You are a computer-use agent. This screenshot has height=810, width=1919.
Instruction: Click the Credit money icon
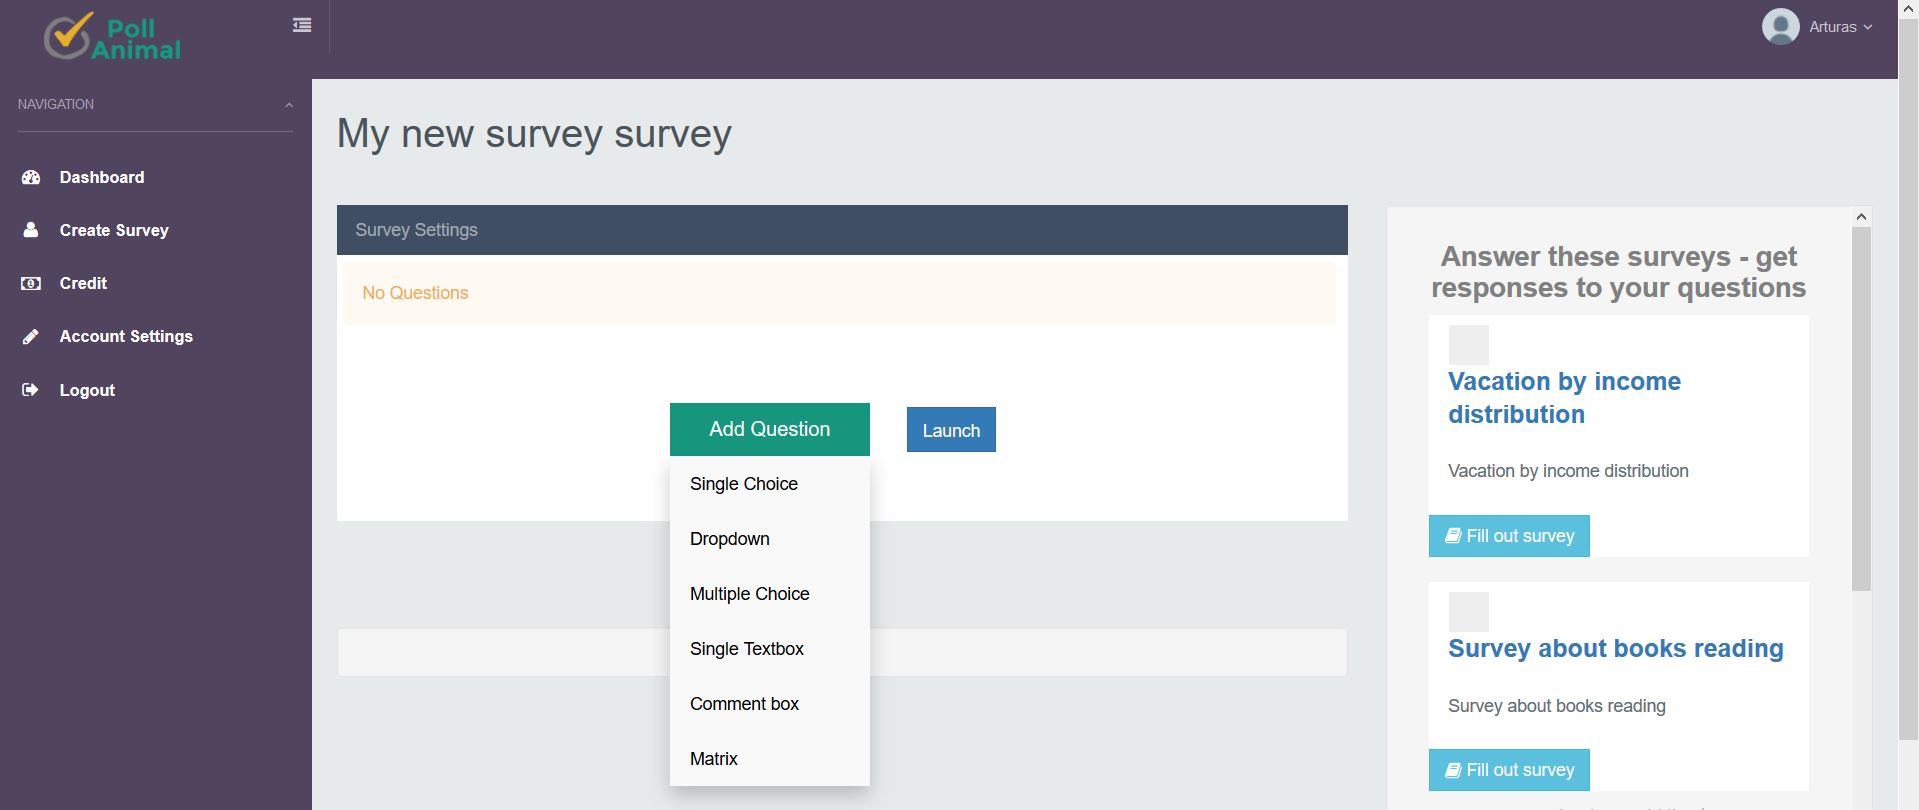point(31,283)
